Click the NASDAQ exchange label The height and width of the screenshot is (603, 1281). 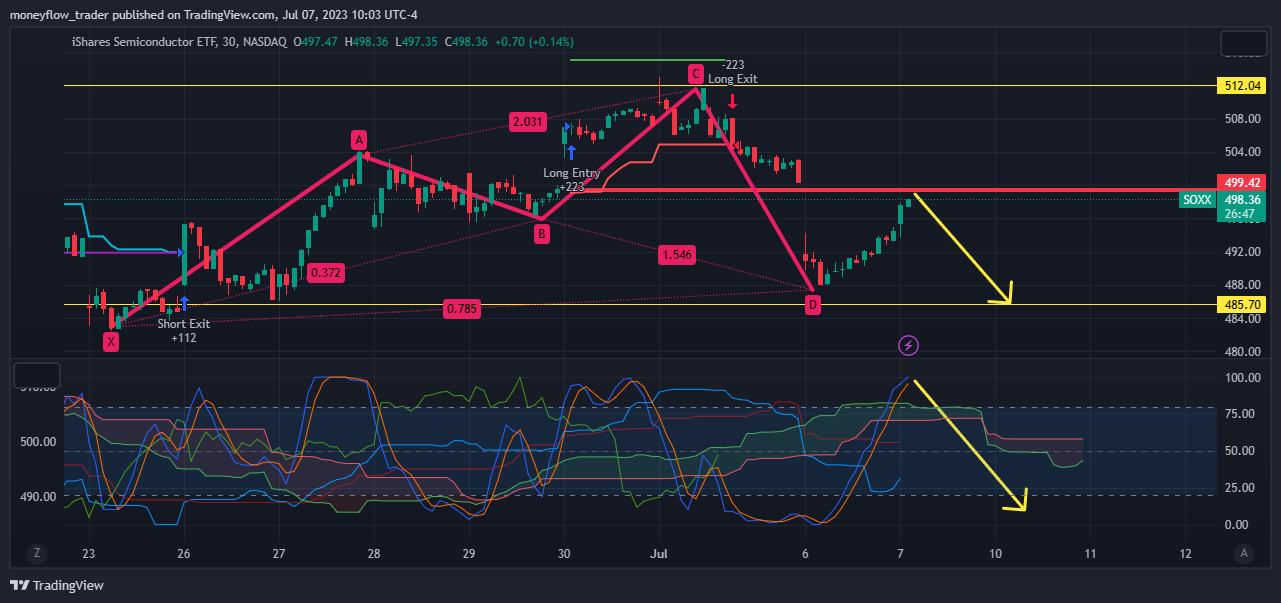coord(266,41)
